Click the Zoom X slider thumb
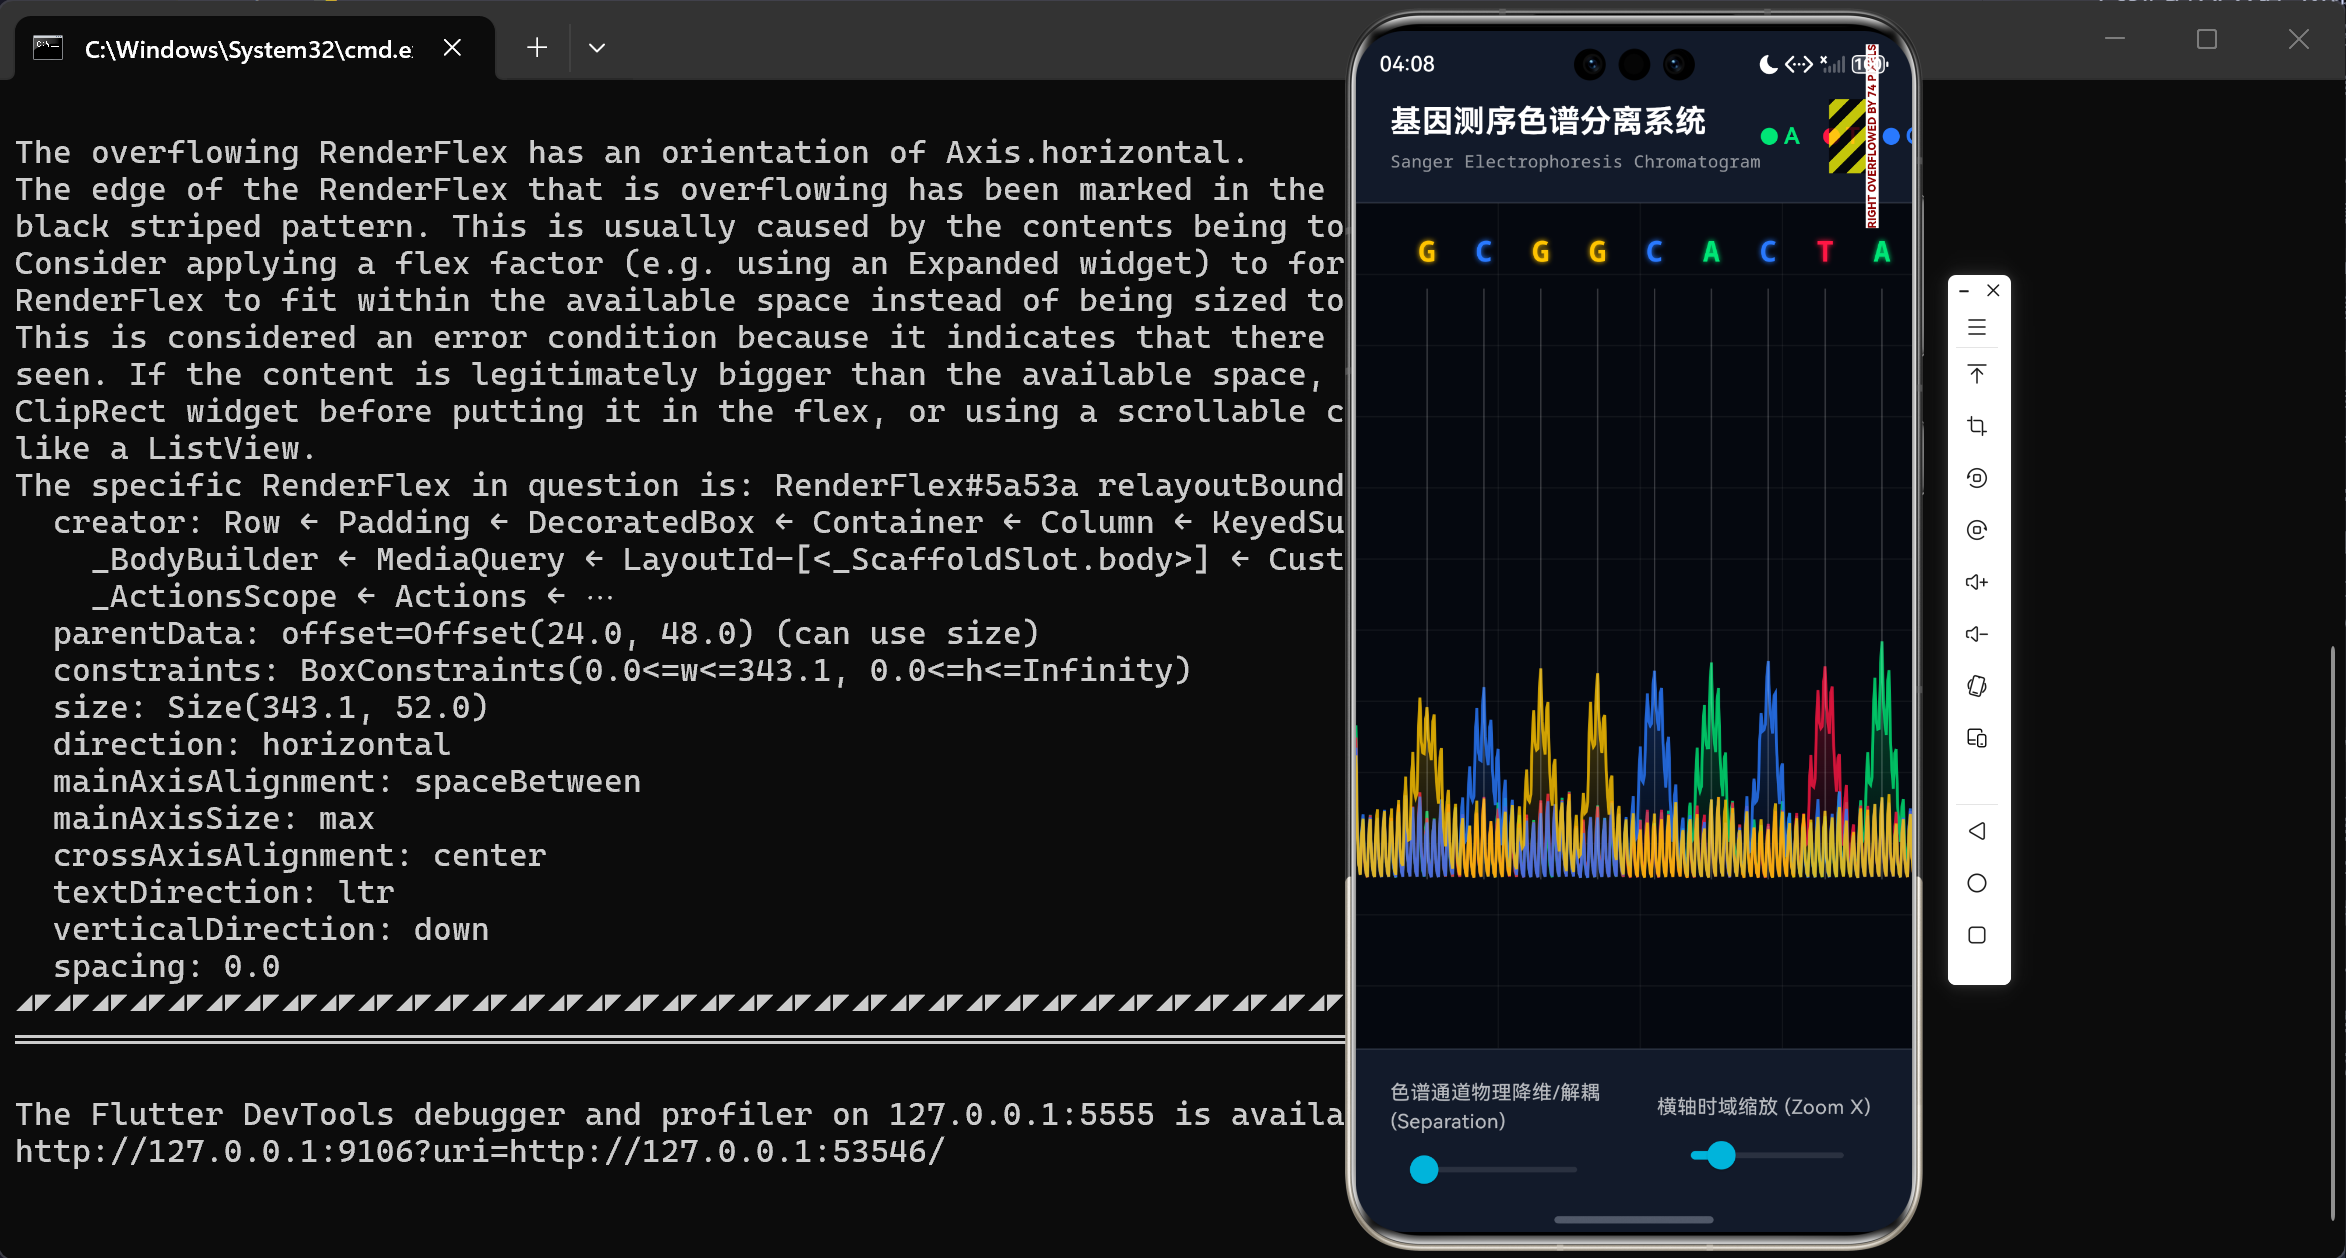2346x1258 pixels. (x=1721, y=1156)
